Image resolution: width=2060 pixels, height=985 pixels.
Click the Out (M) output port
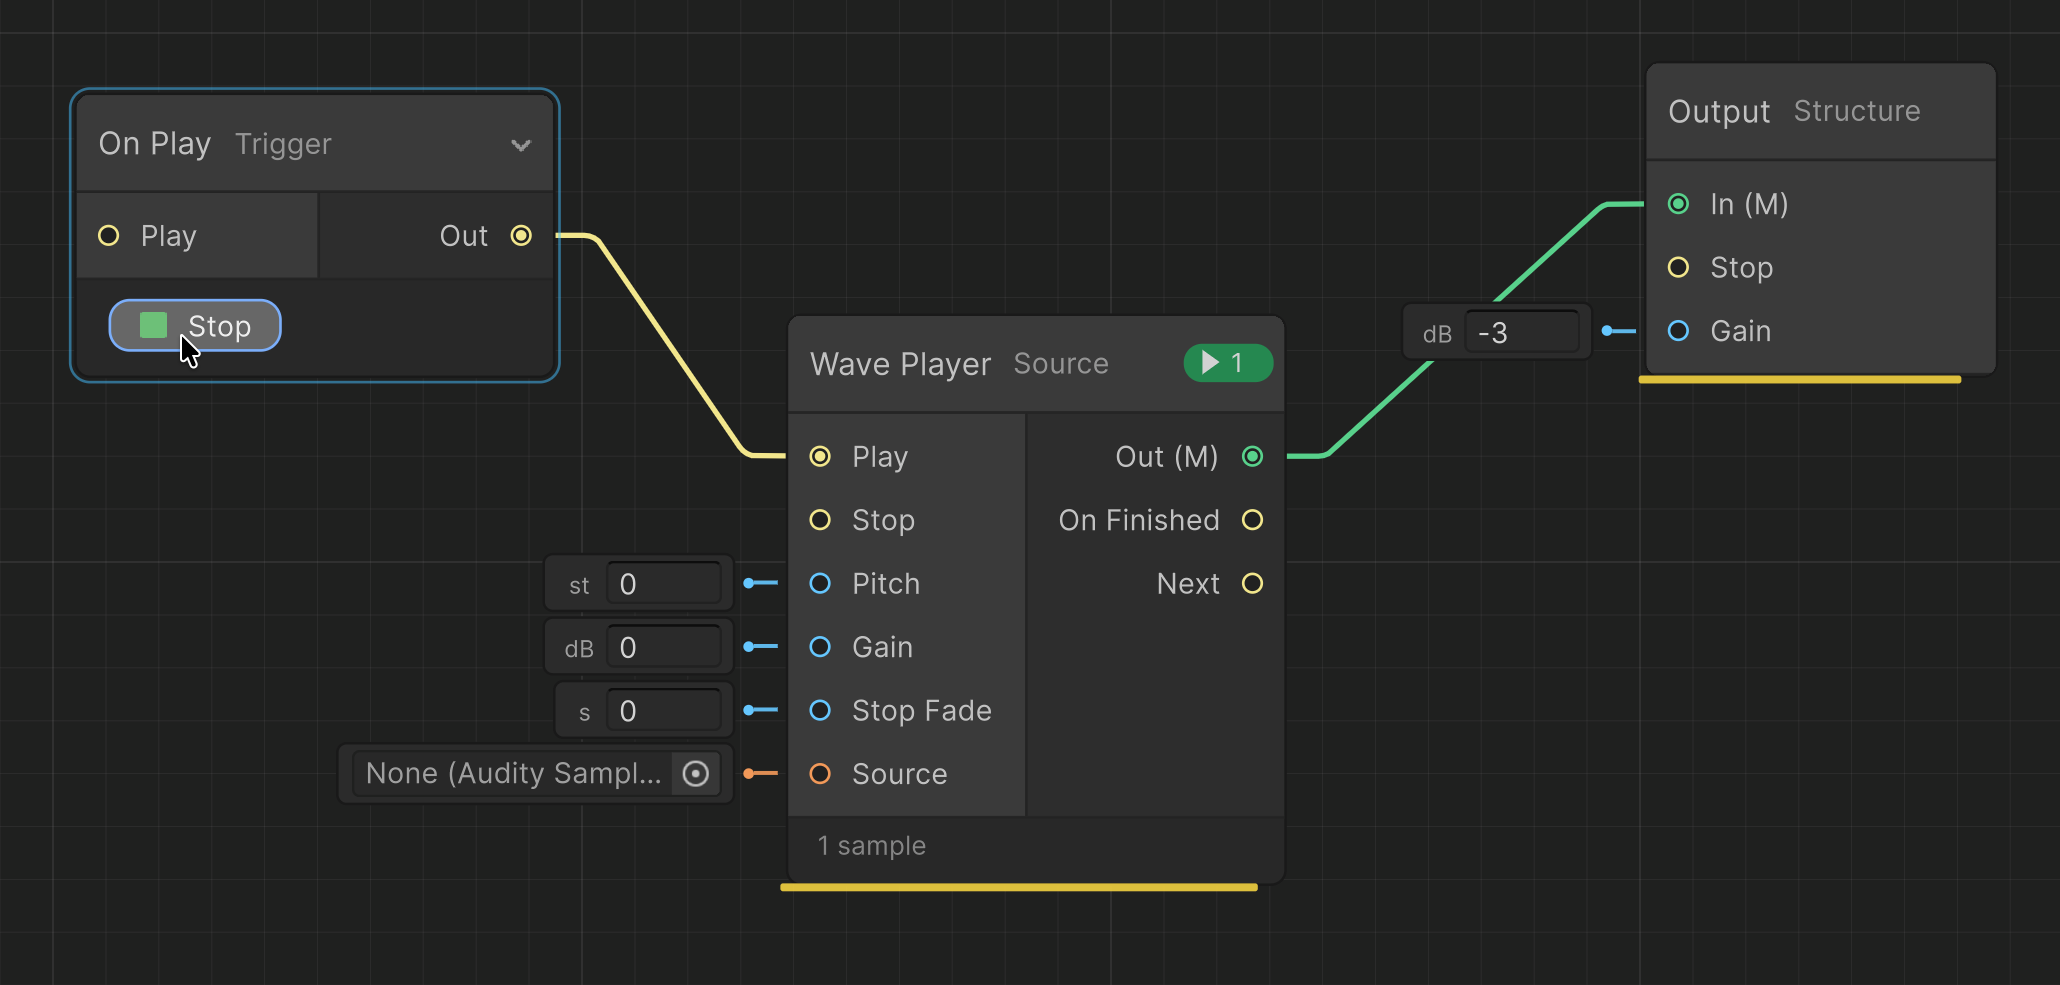click(x=1253, y=457)
